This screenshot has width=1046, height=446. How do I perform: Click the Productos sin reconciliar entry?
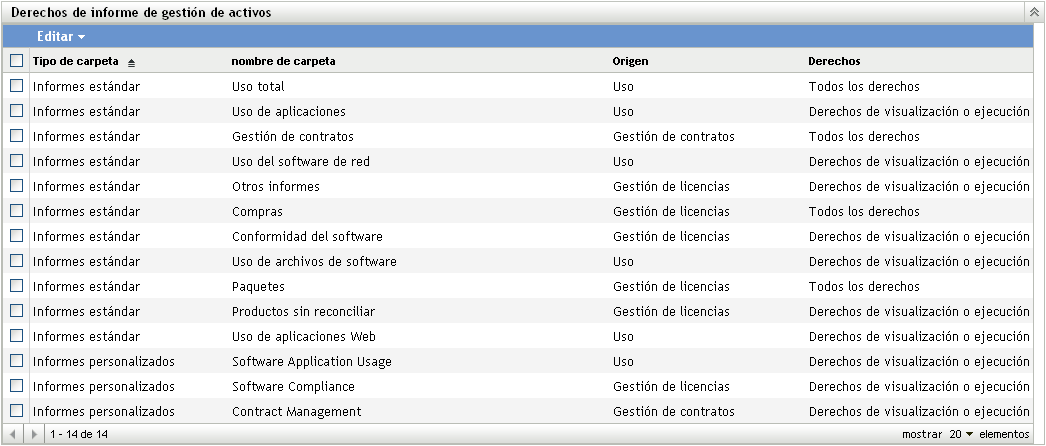(x=303, y=311)
